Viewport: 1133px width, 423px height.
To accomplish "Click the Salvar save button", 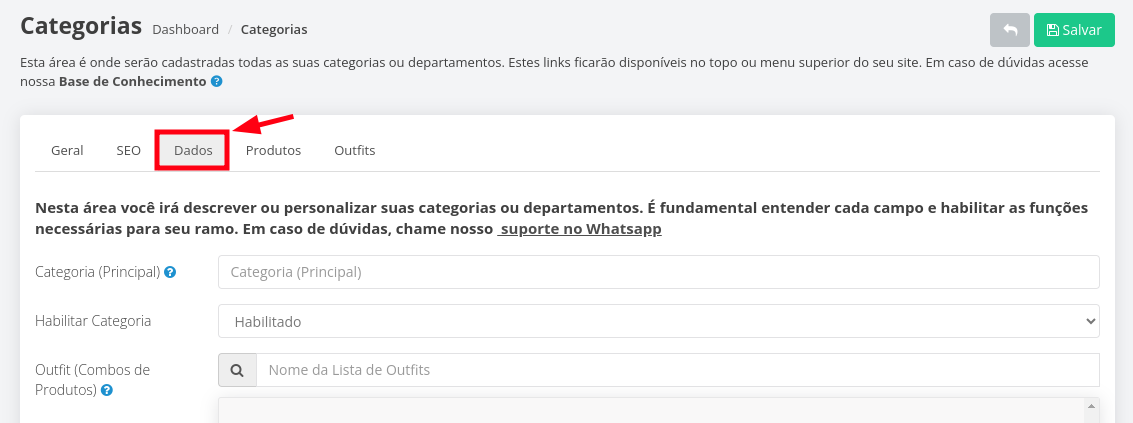I will click(x=1074, y=30).
